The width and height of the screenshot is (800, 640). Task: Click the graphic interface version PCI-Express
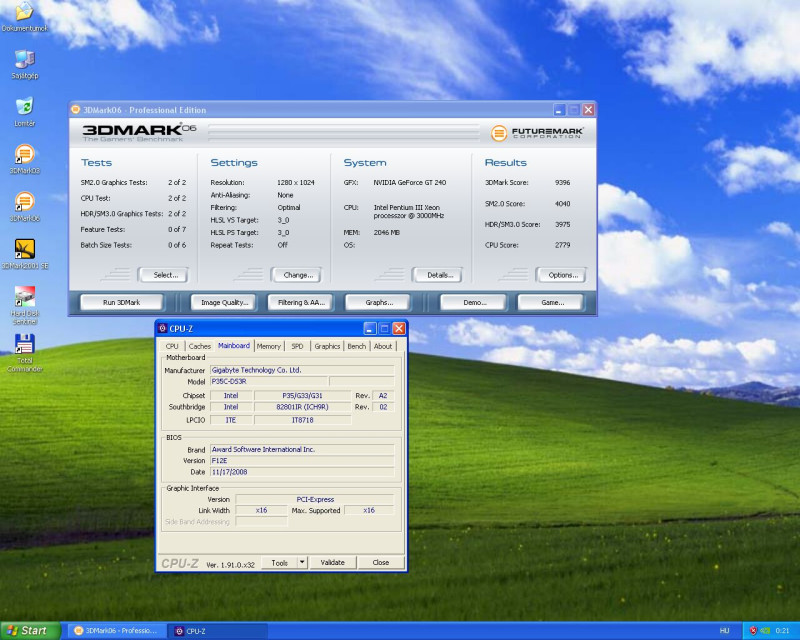click(x=315, y=499)
